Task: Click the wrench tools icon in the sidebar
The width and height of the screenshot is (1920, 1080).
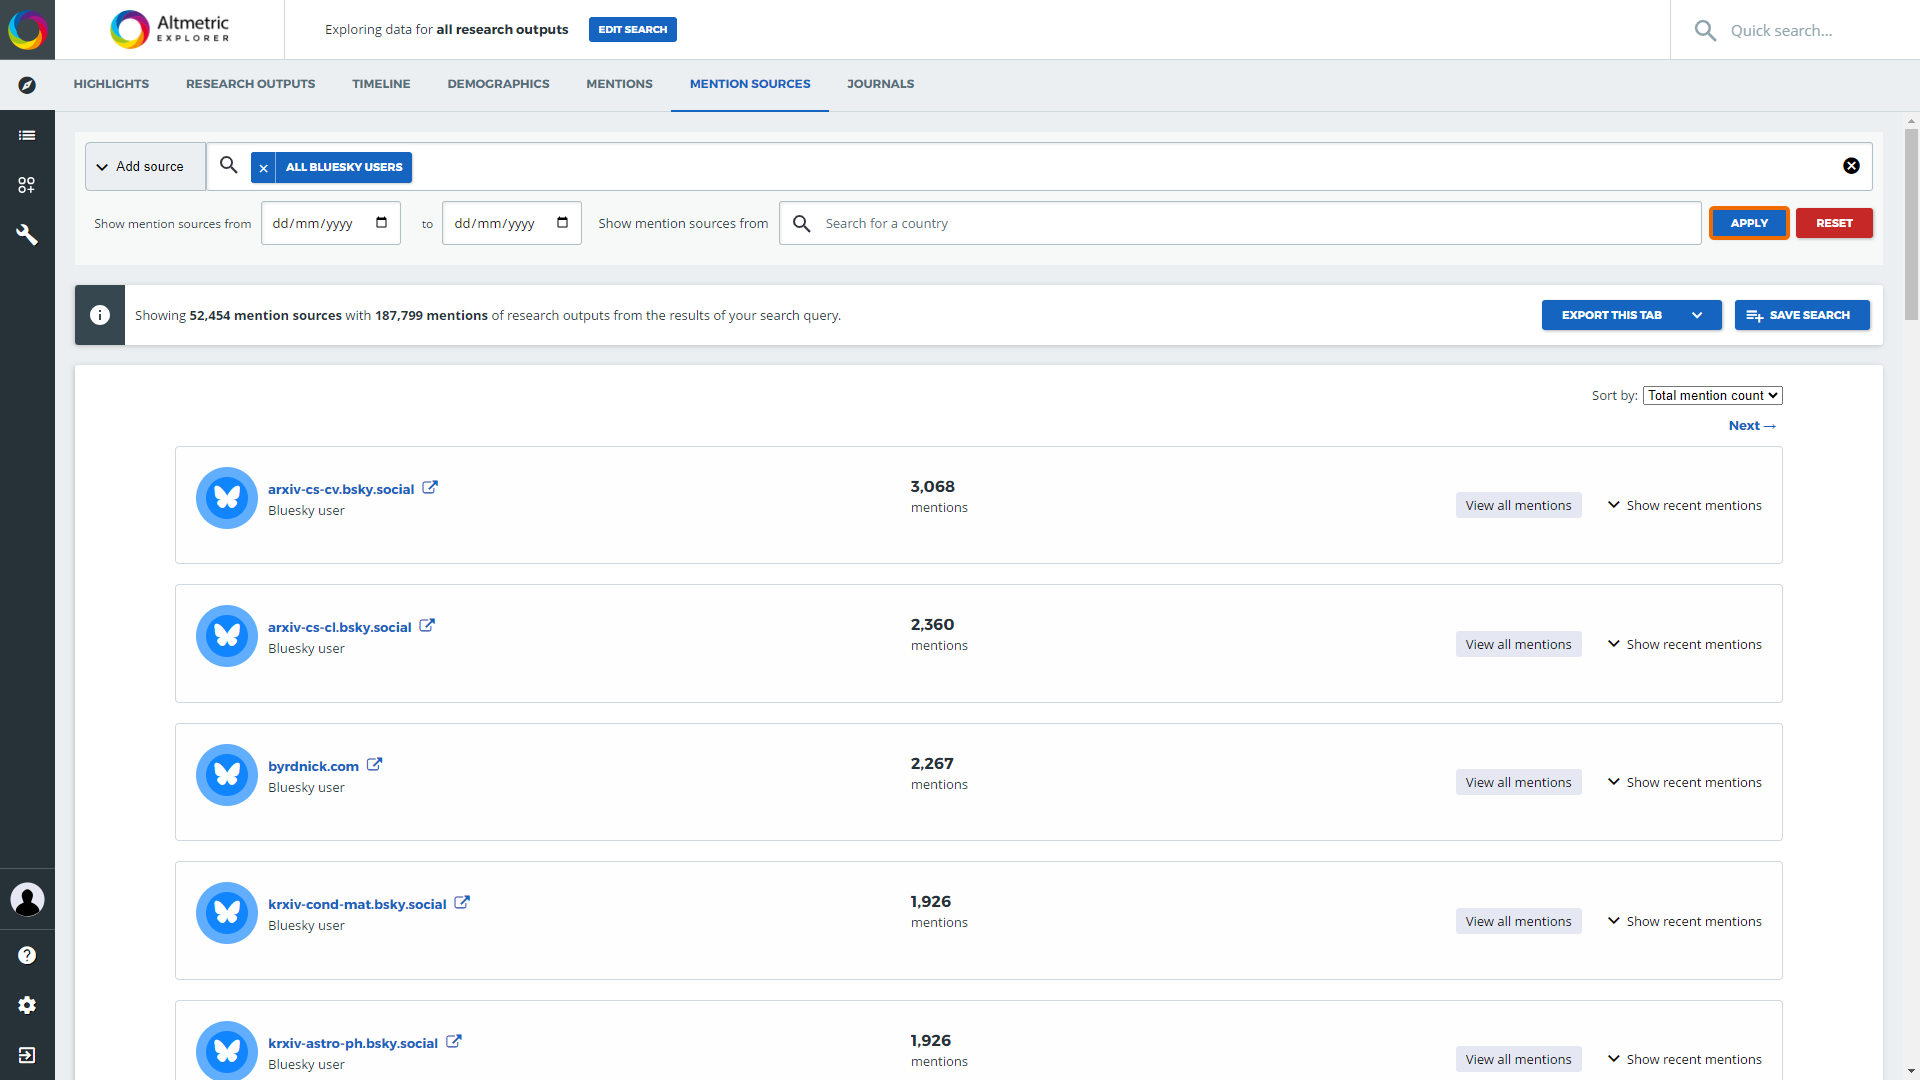Action: click(27, 235)
